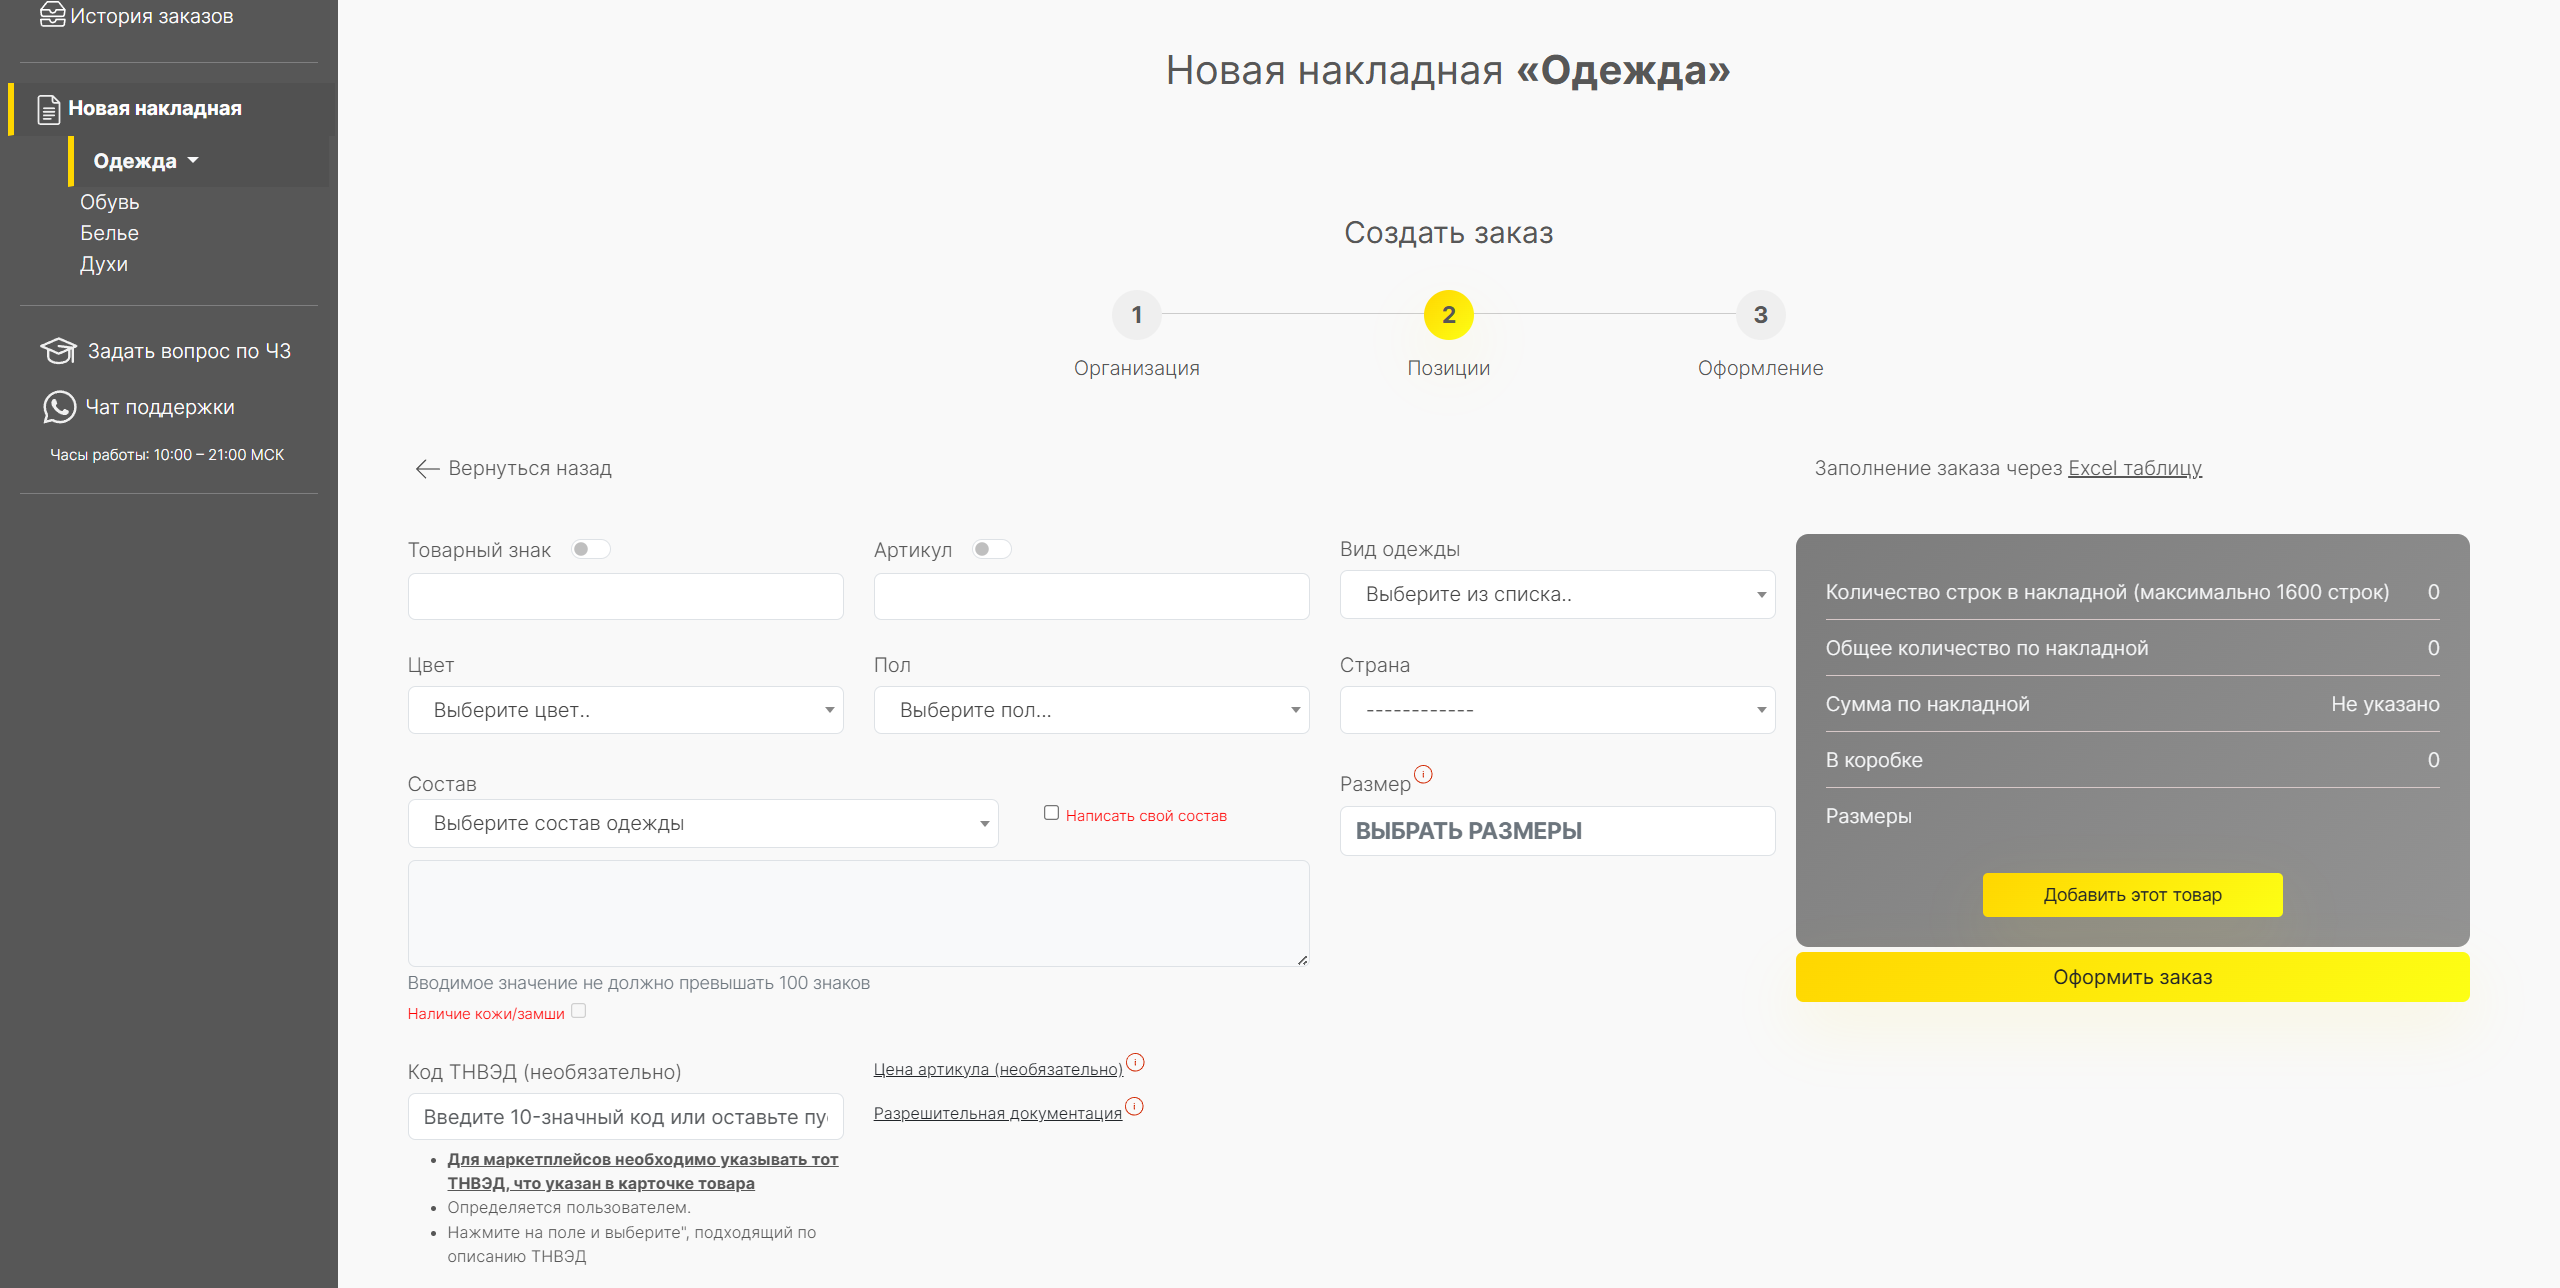Click the graduation cap question icon
2560x1288 pixels.
pyautogui.click(x=58, y=351)
